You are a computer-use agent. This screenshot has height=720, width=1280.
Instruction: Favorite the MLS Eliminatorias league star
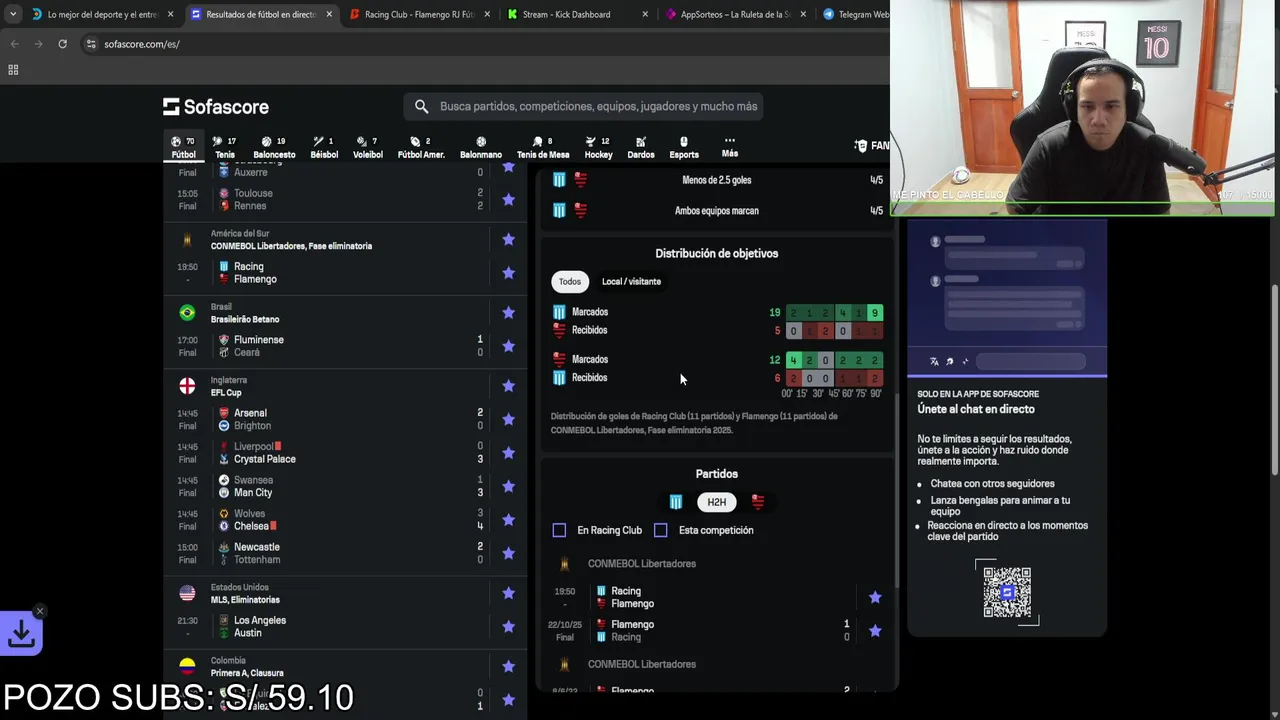[508, 593]
